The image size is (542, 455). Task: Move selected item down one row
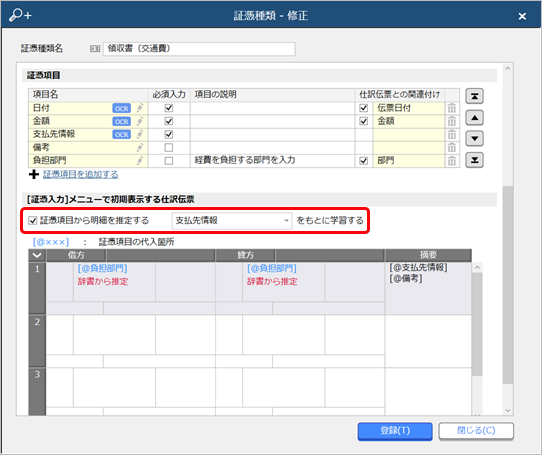click(x=474, y=139)
